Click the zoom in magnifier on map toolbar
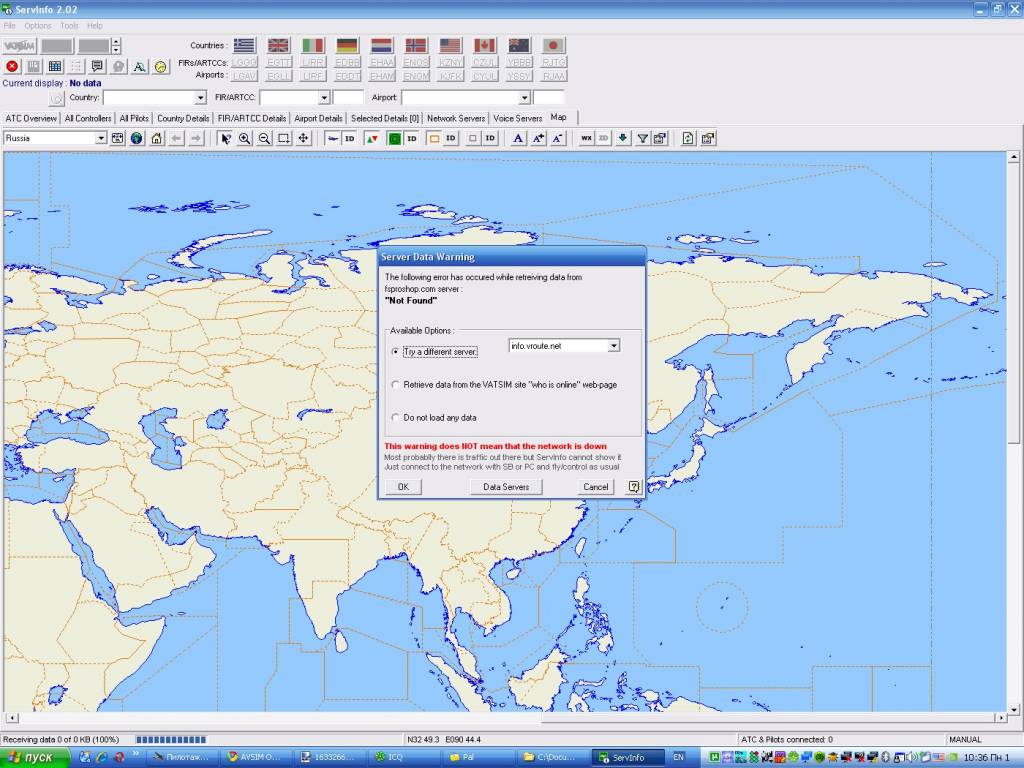This screenshot has height=768, width=1024. (x=245, y=138)
